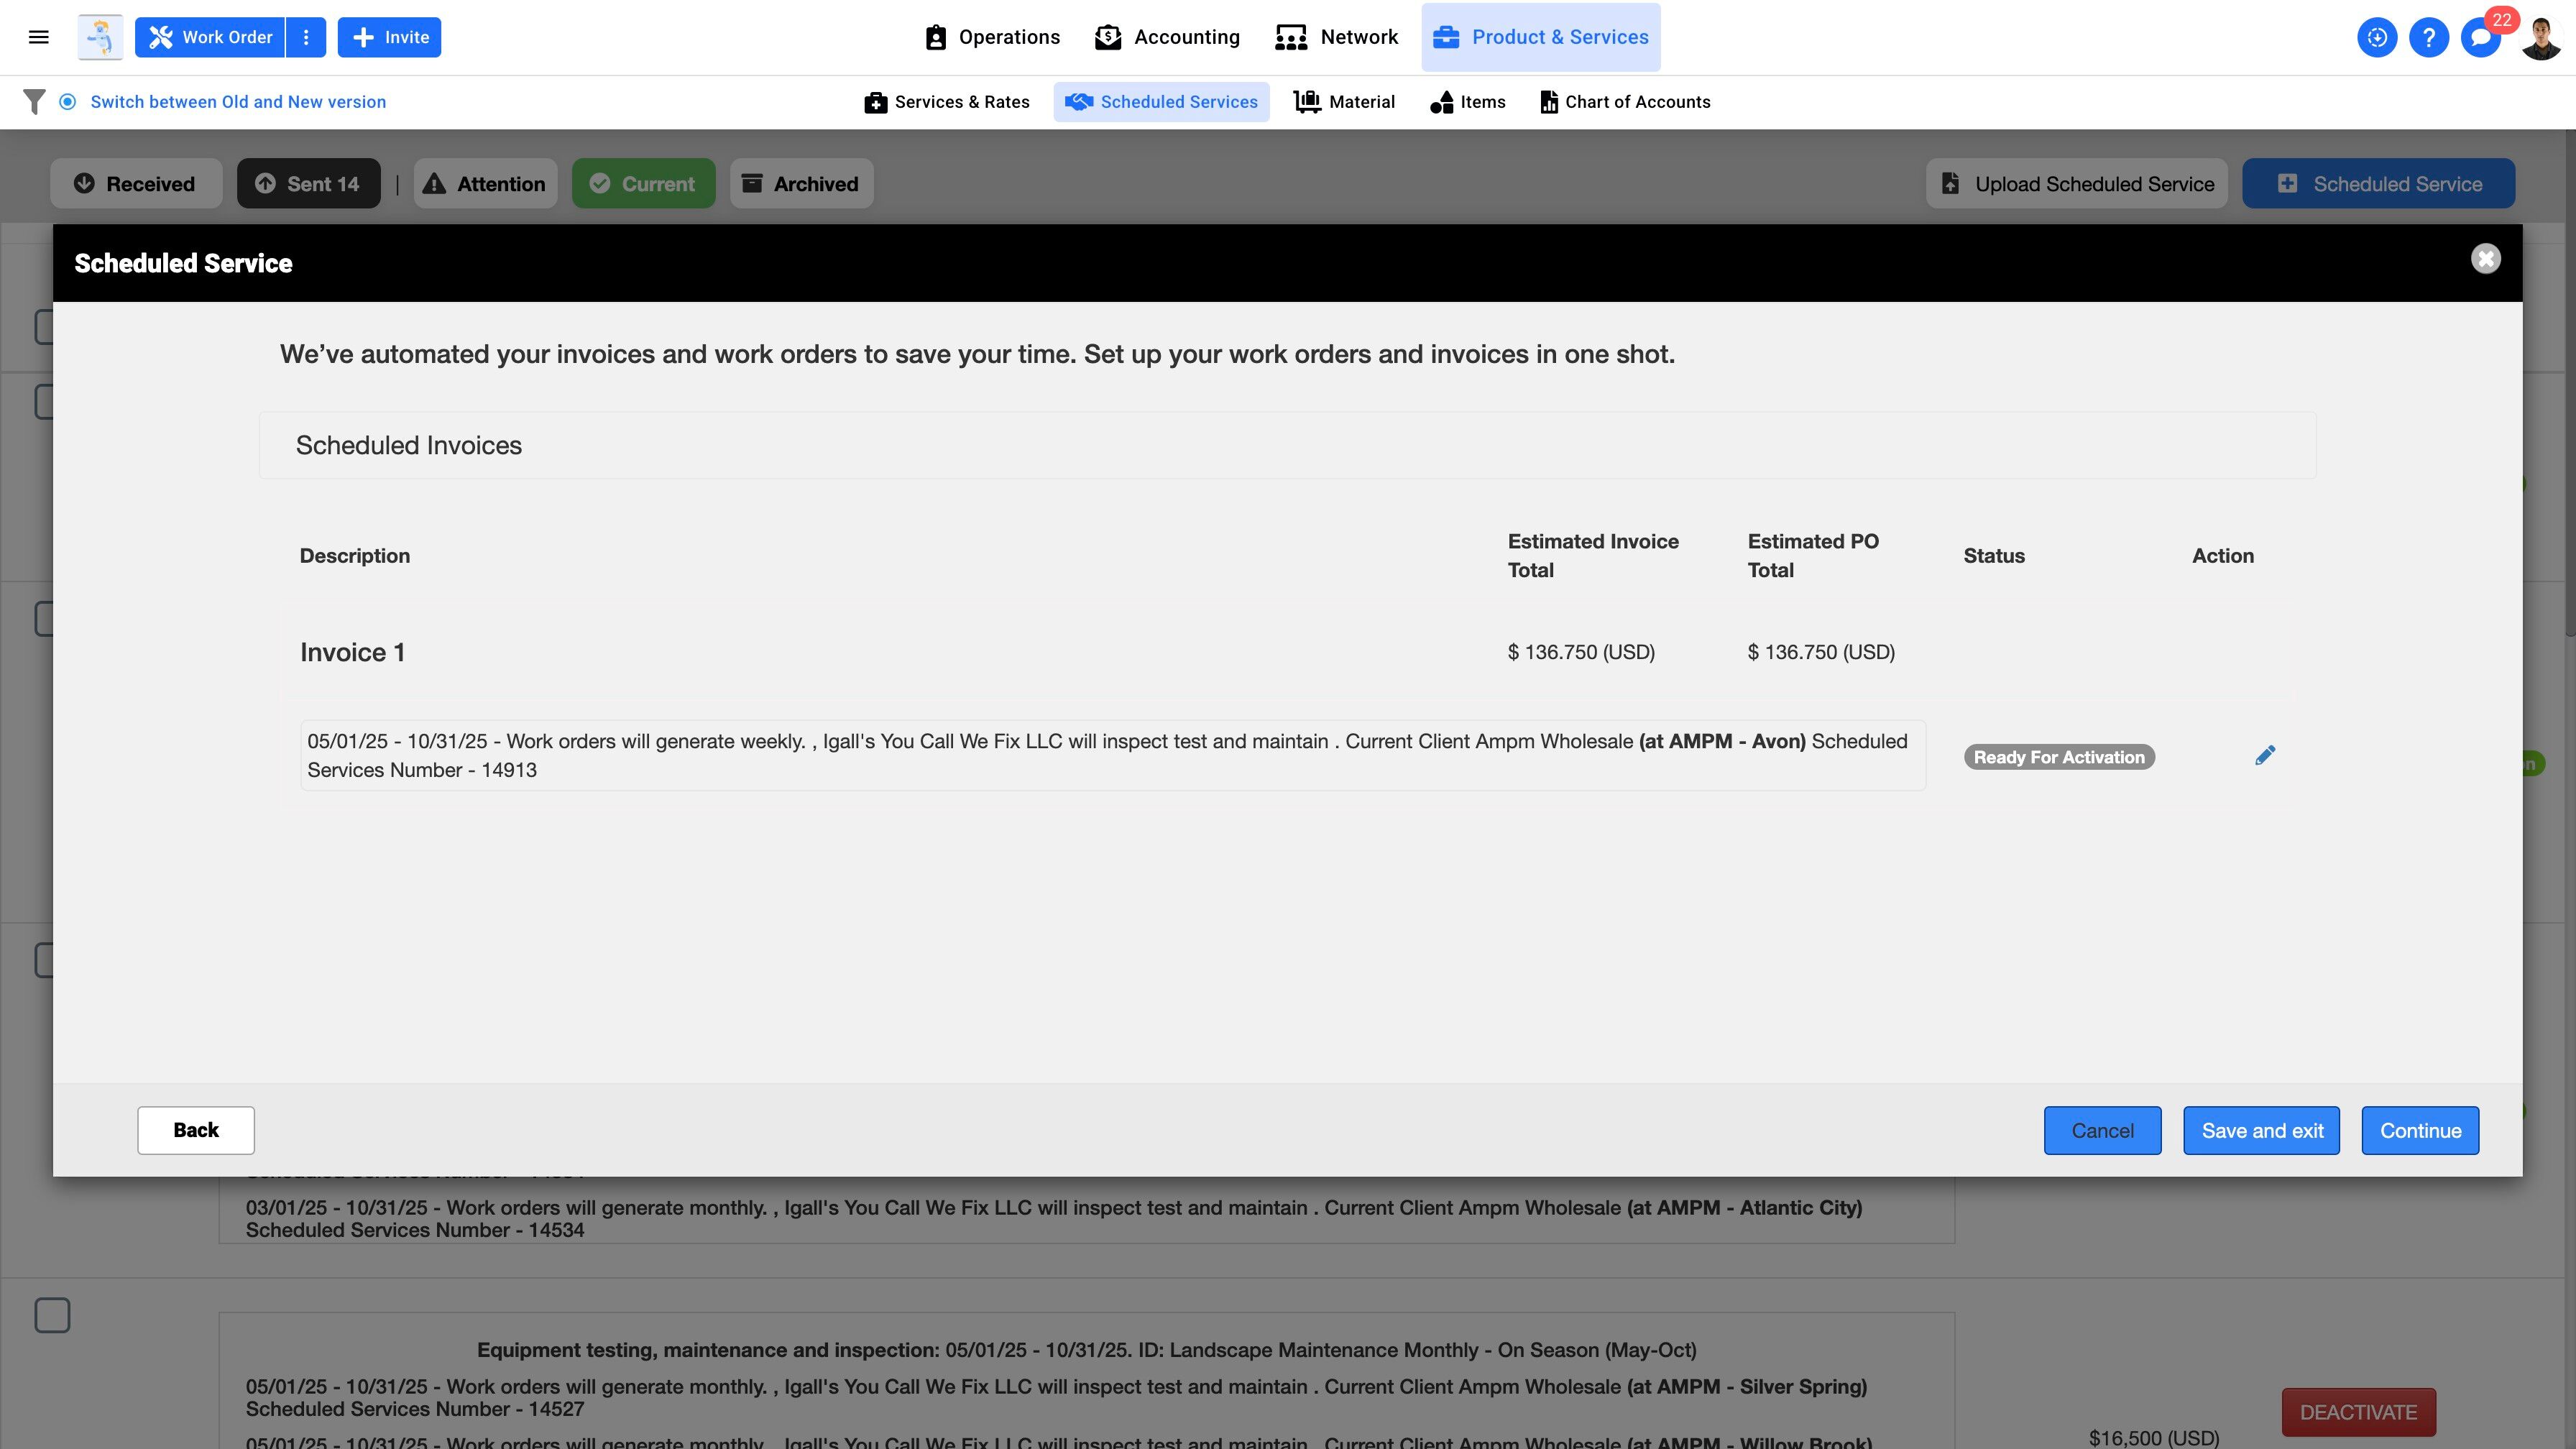Screen dimensions: 2576x1449
Task: Click Switch between Old and New version link
Action: 238,102
